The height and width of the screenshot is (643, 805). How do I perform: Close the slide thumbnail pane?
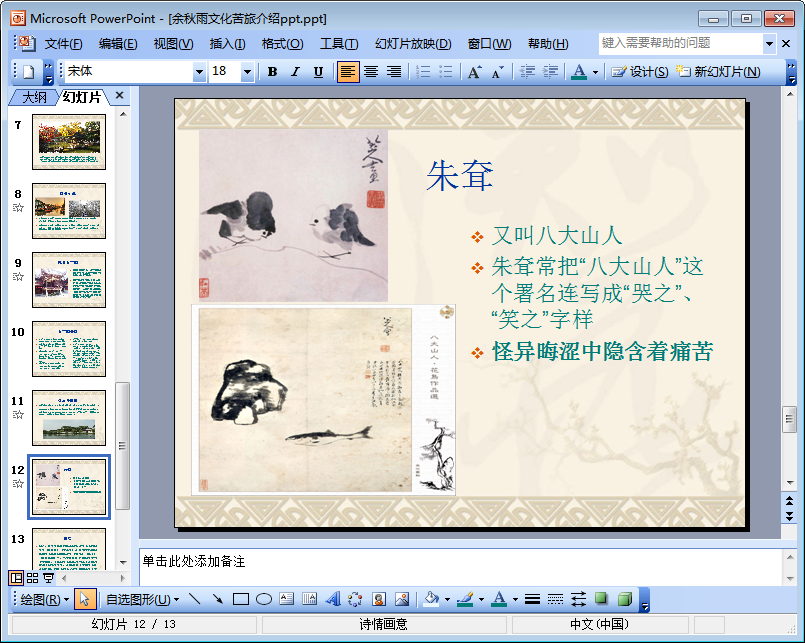[120, 96]
